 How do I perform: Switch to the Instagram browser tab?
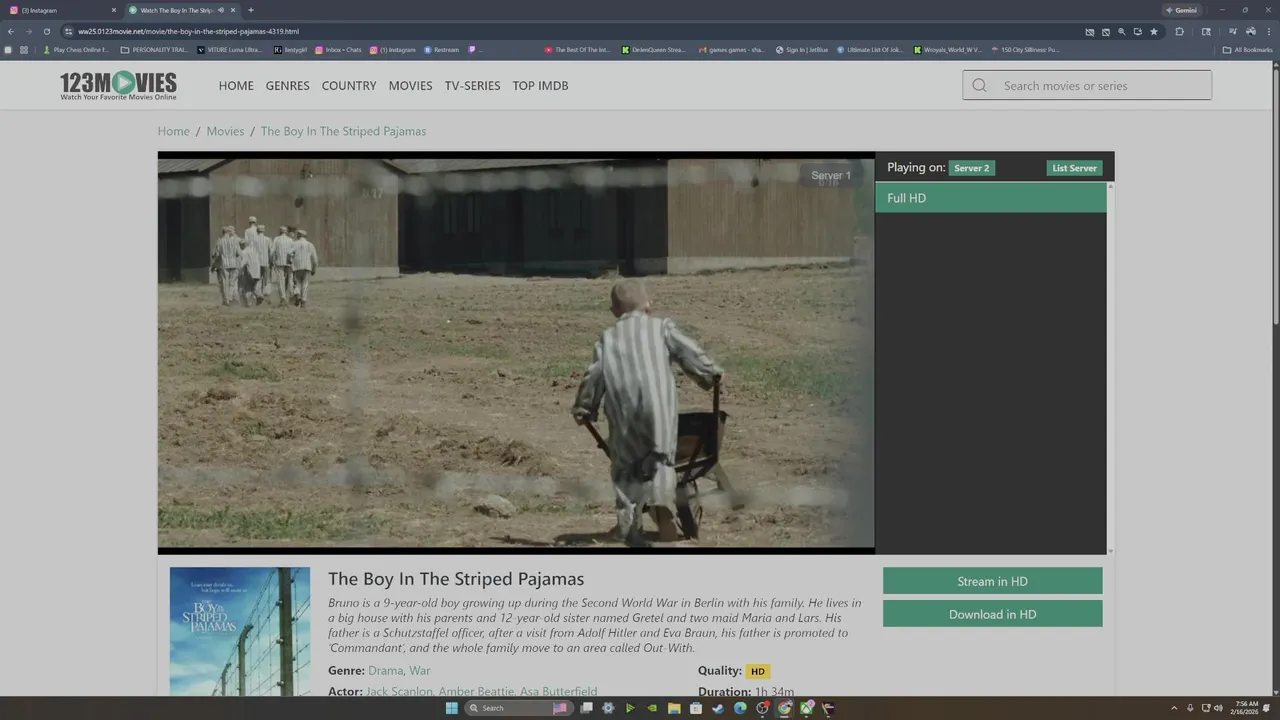click(62, 10)
